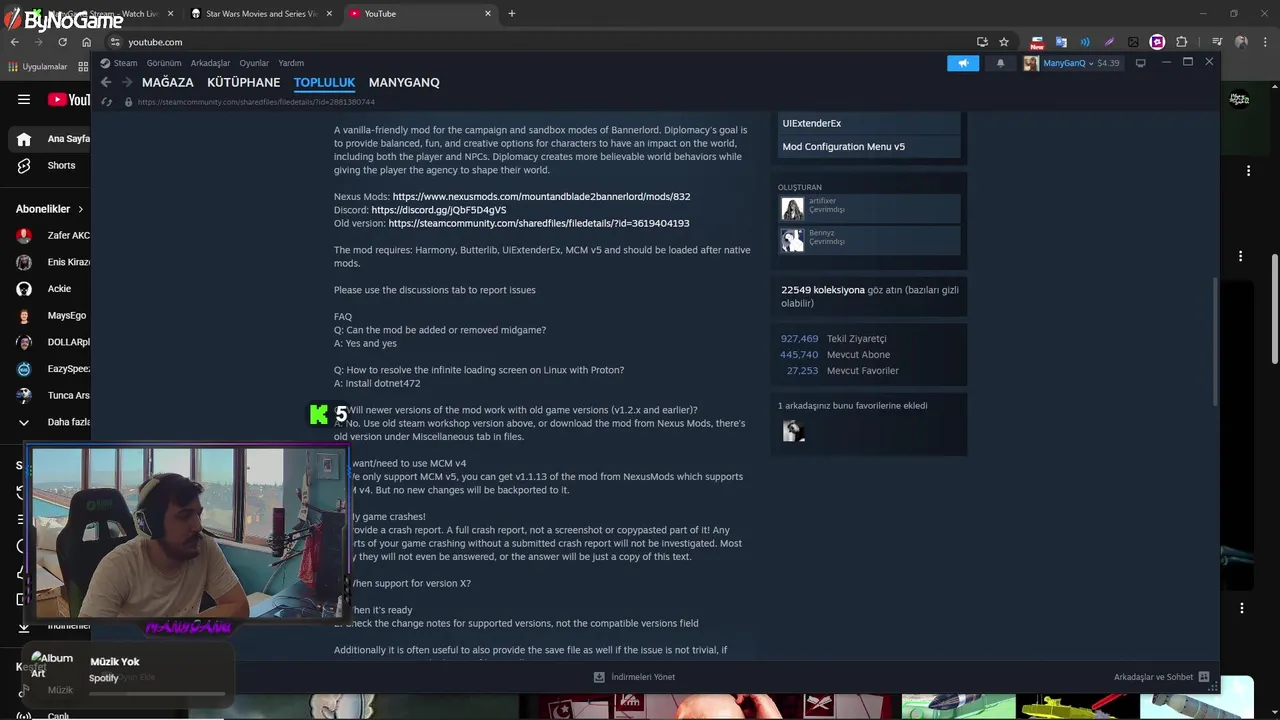The image size is (1280, 720).
Task: Go to YouTube Ana Sayfa
Action: click(x=52, y=139)
